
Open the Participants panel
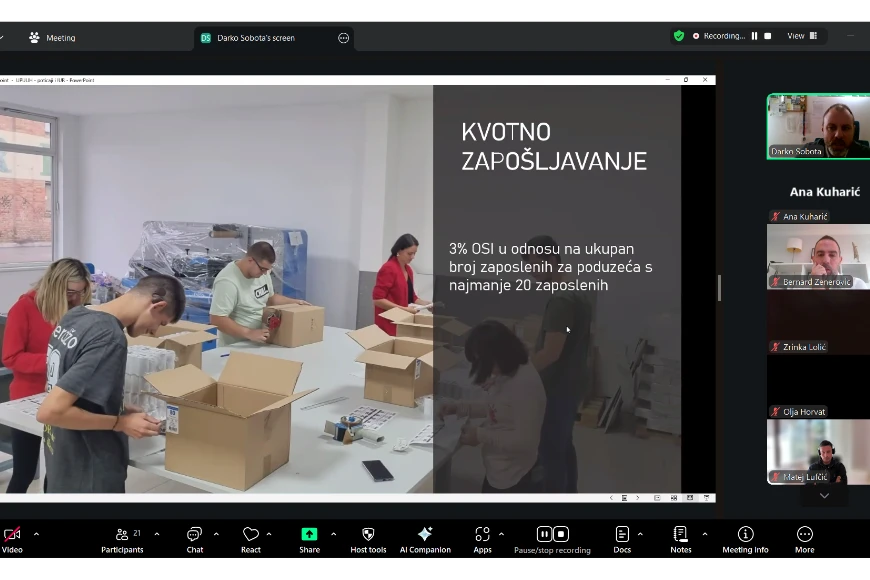click(x=122, y=538)
